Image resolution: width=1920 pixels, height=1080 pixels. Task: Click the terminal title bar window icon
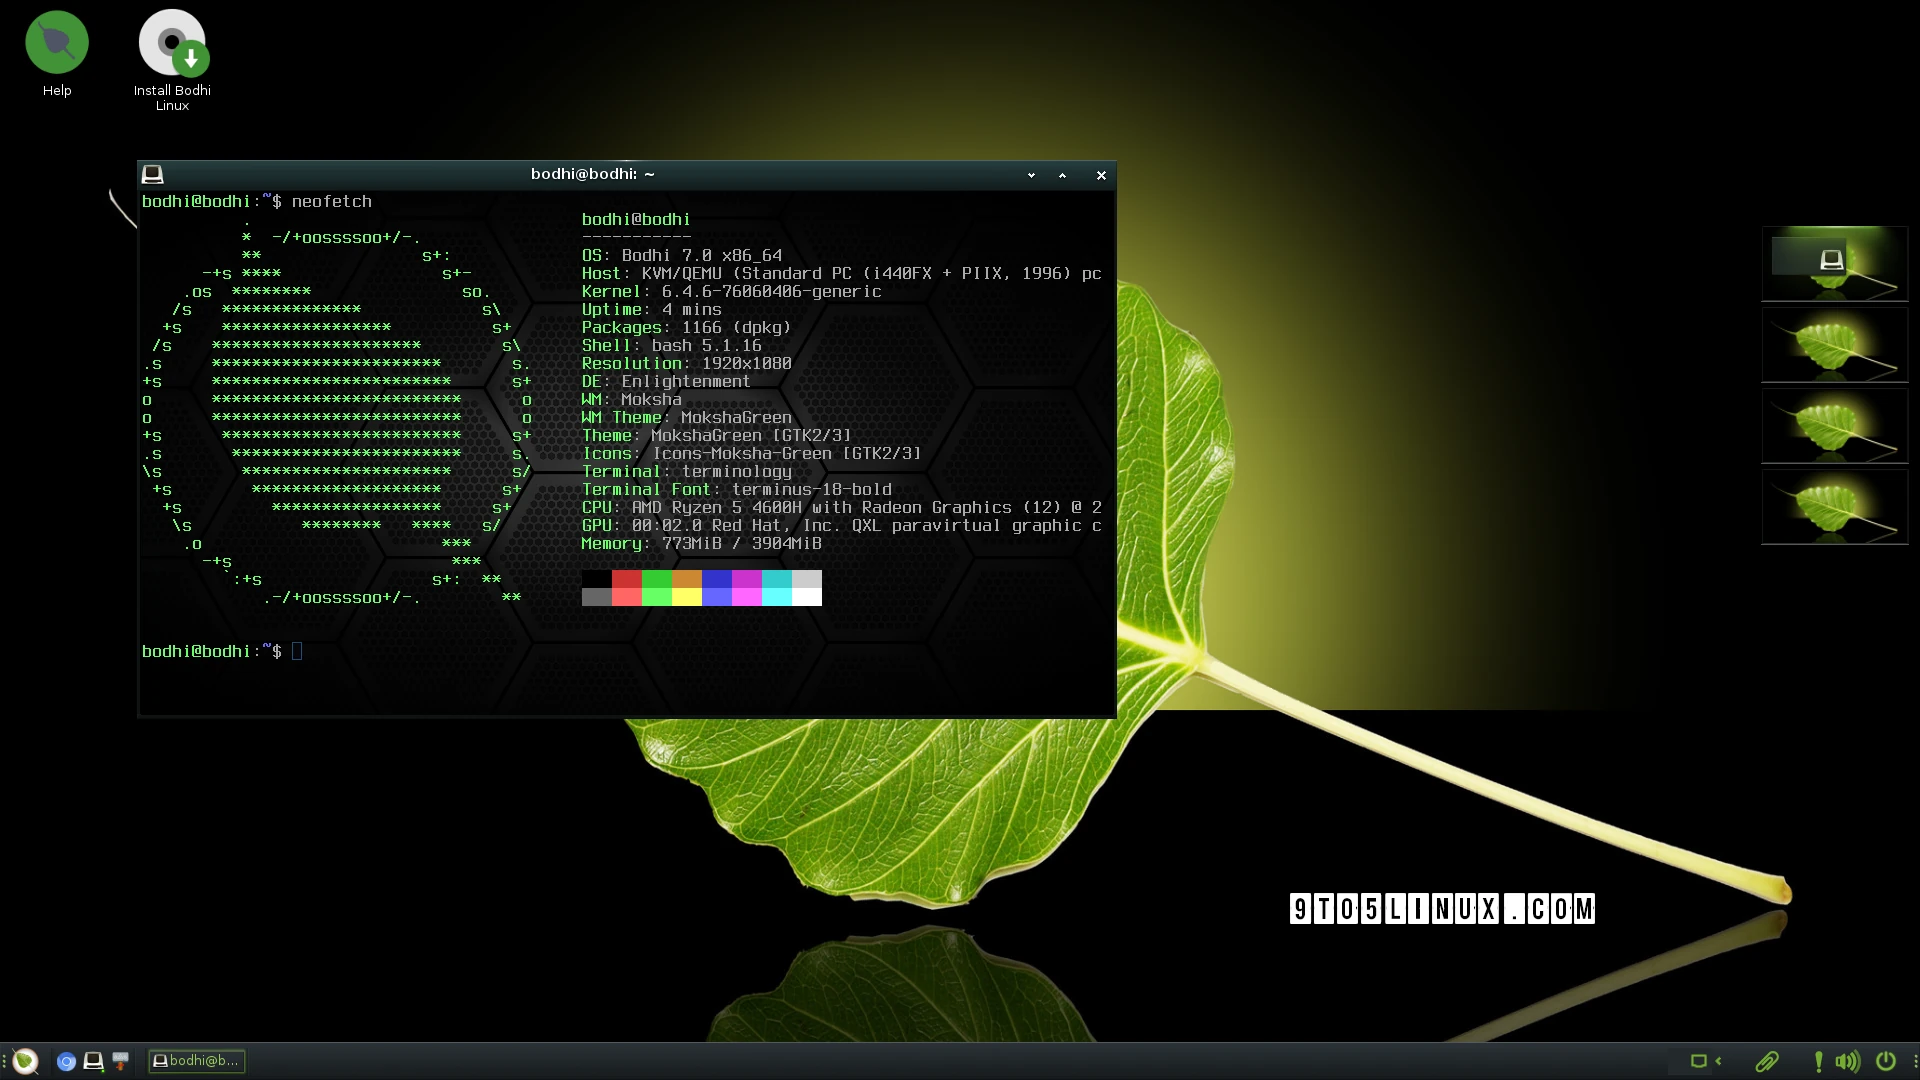click(x=153, y=173)
